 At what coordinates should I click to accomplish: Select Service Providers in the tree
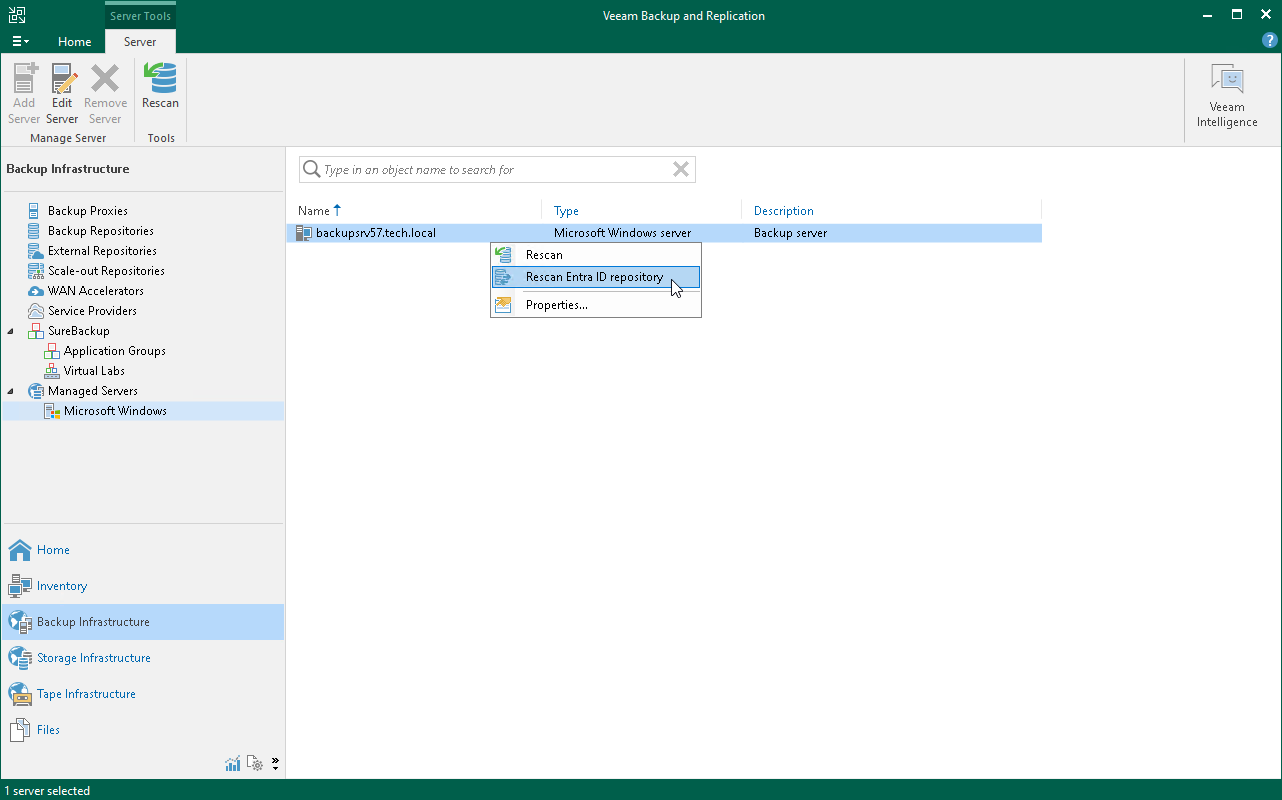click(x=93, y=311)
